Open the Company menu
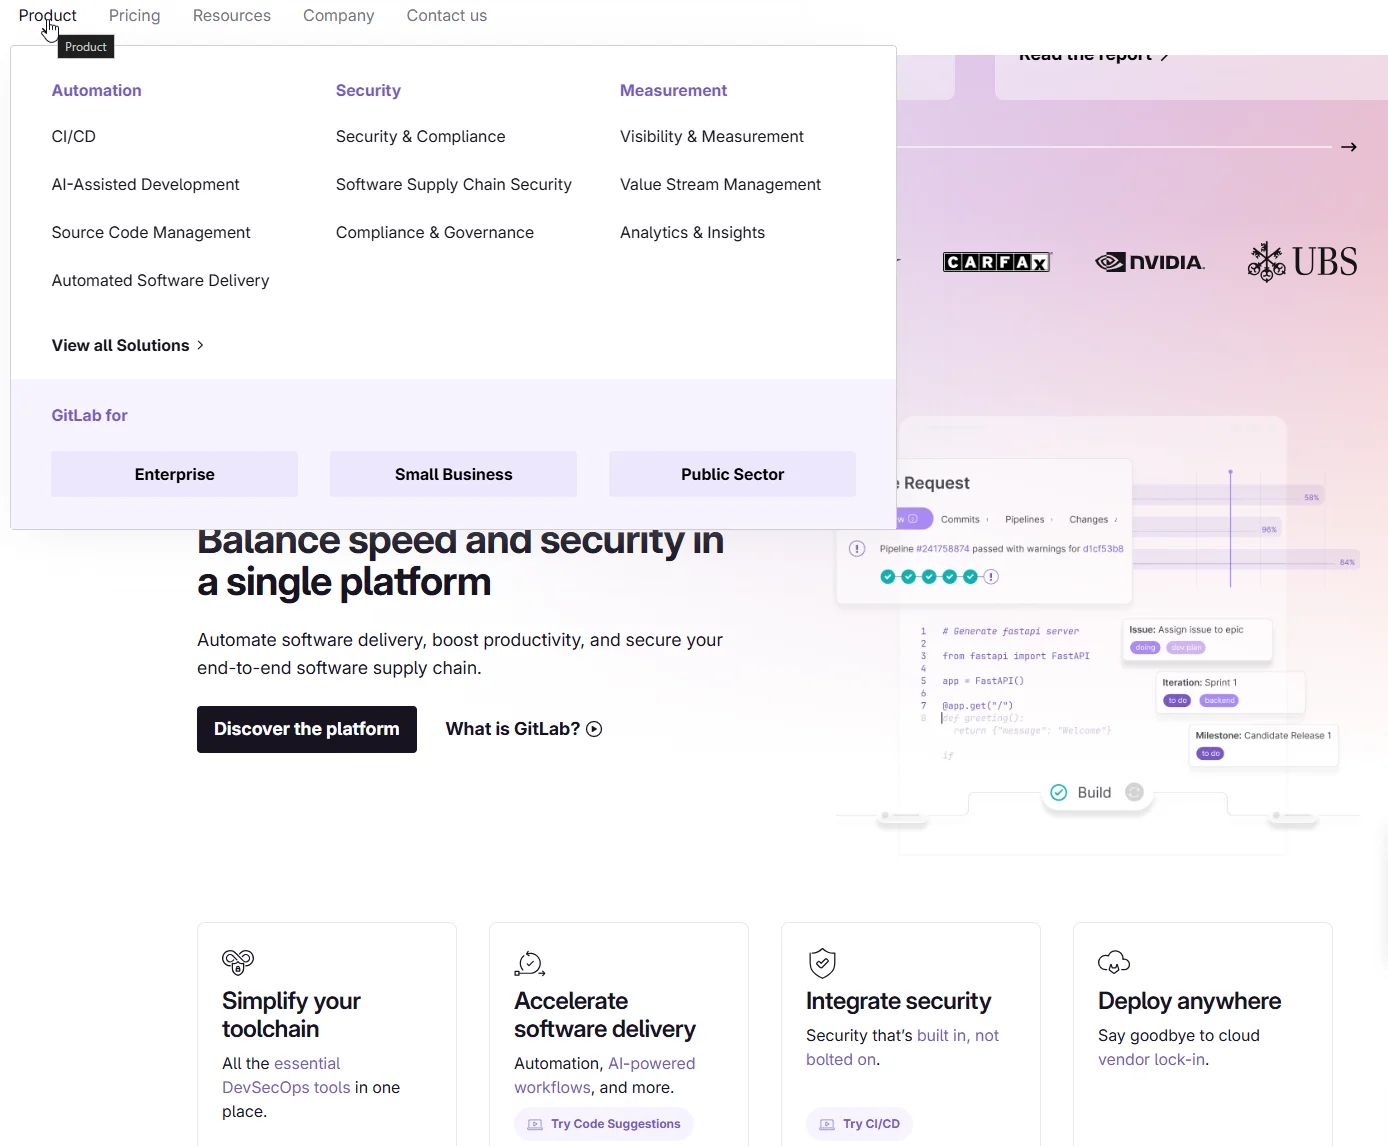The width and height of the screenshot is (1388, 1146). pos(338,15)
